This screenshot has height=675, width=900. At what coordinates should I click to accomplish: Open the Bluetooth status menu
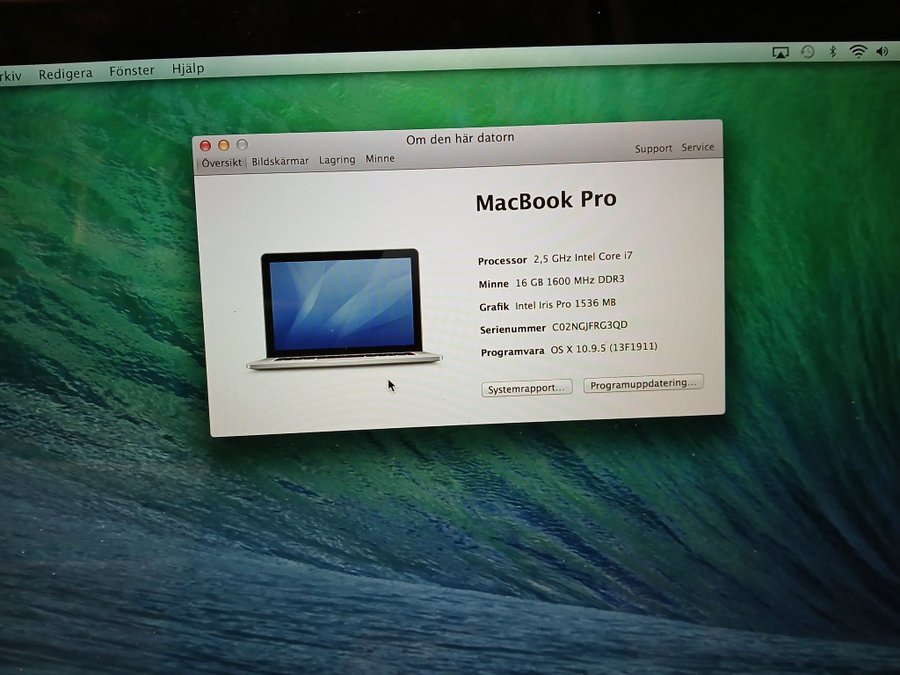pyautogui.click(x=832, y=51)
